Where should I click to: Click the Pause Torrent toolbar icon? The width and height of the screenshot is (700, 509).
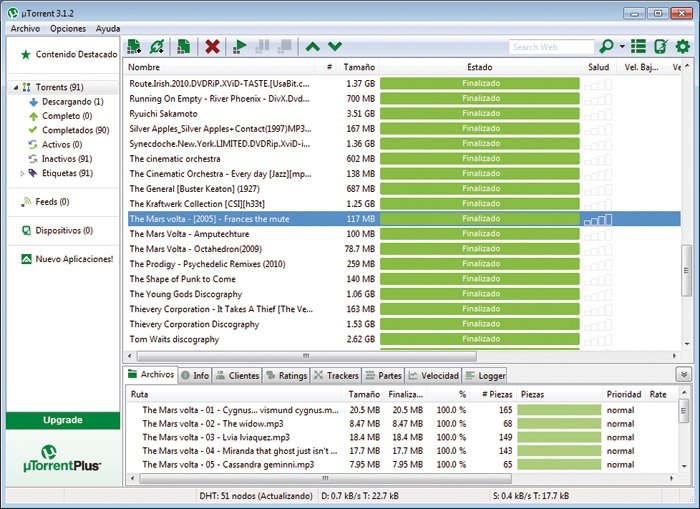262,46
